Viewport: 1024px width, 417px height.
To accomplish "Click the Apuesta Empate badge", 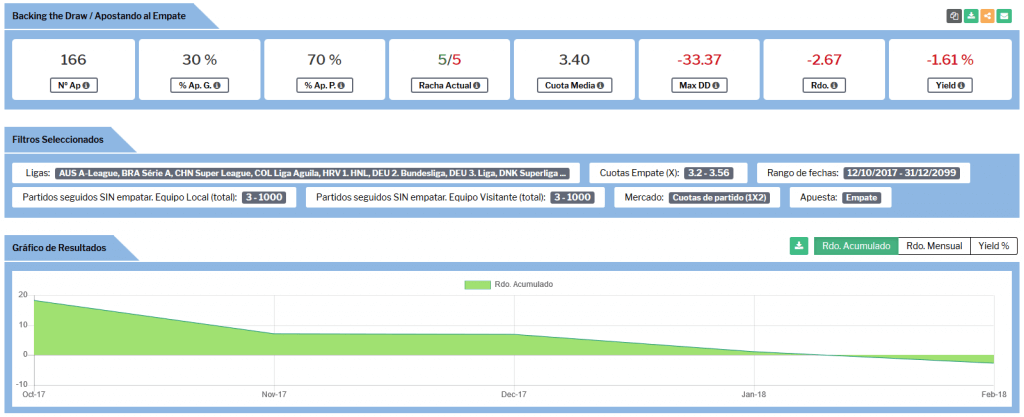I will [x=860, y=198].
